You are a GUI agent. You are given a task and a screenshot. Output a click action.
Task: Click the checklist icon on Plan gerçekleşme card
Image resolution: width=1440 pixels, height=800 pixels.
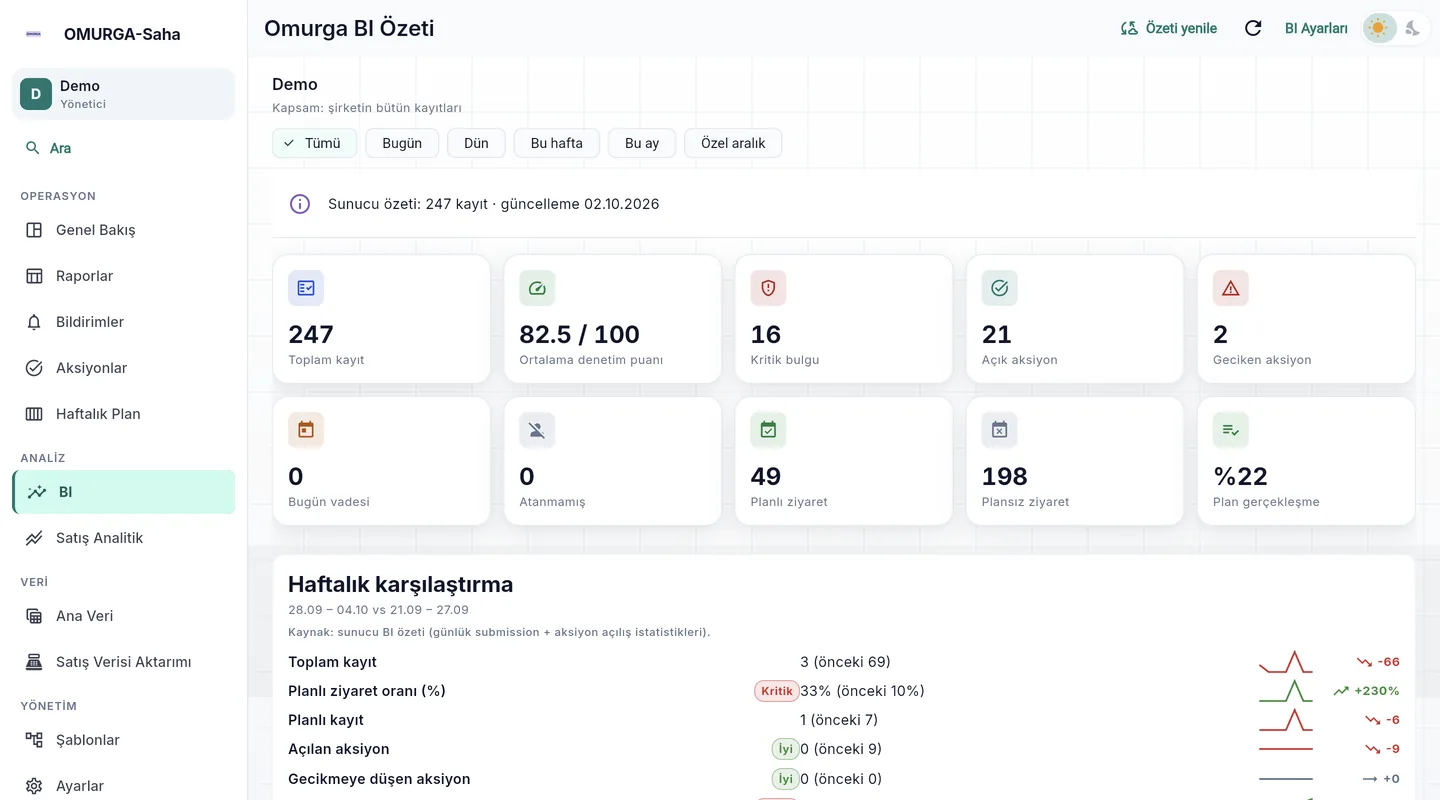pos(1230,430)
